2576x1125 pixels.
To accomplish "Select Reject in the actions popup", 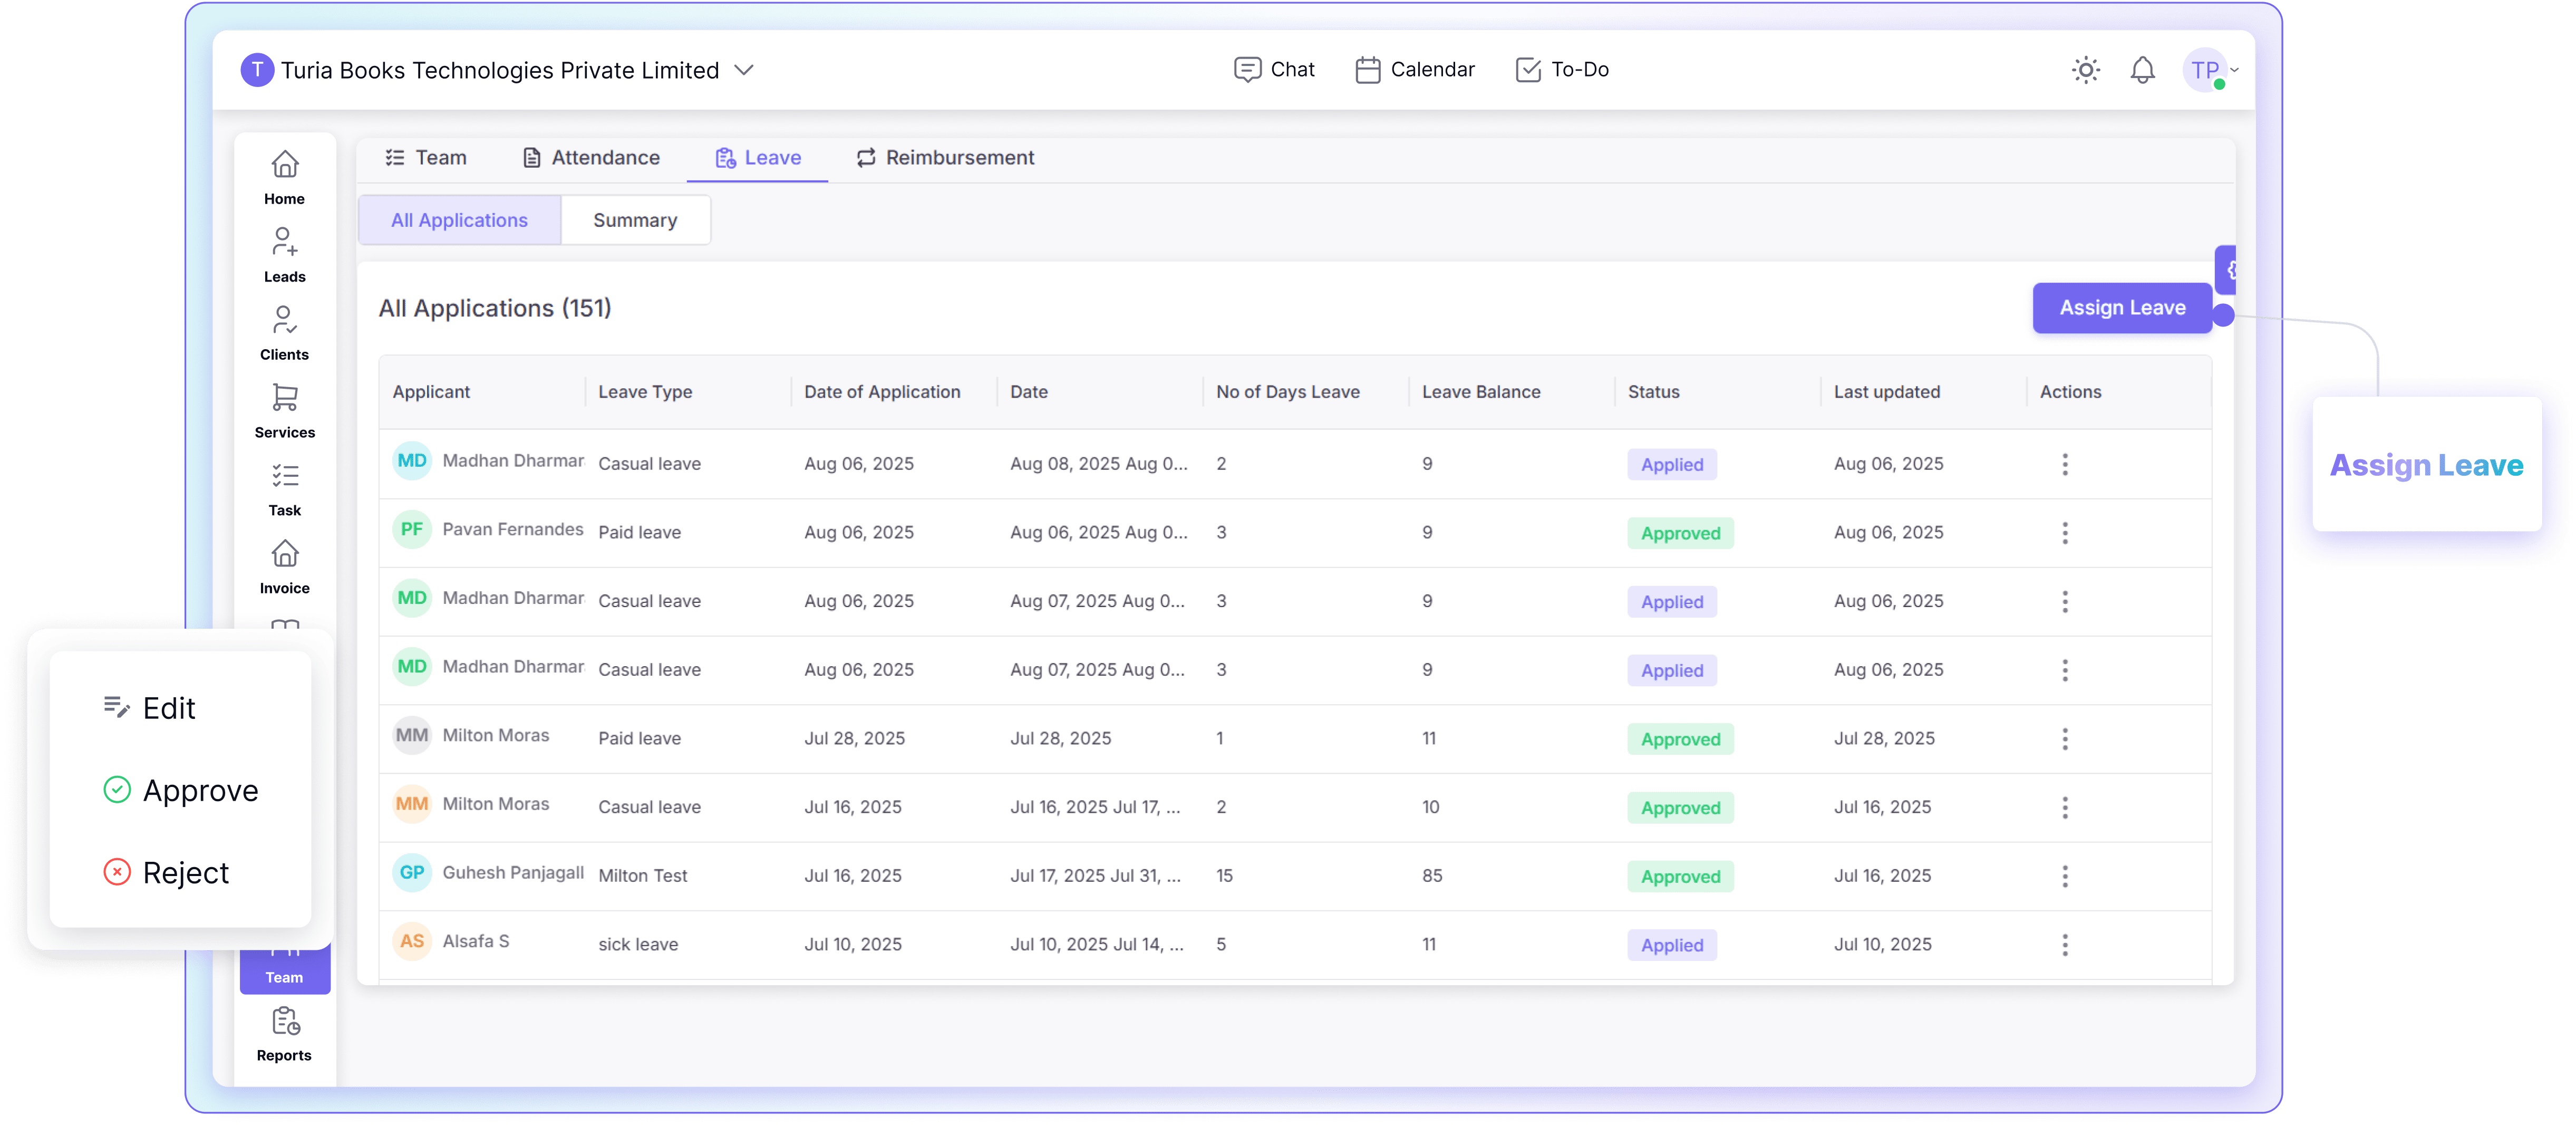I will pos(166,873).
